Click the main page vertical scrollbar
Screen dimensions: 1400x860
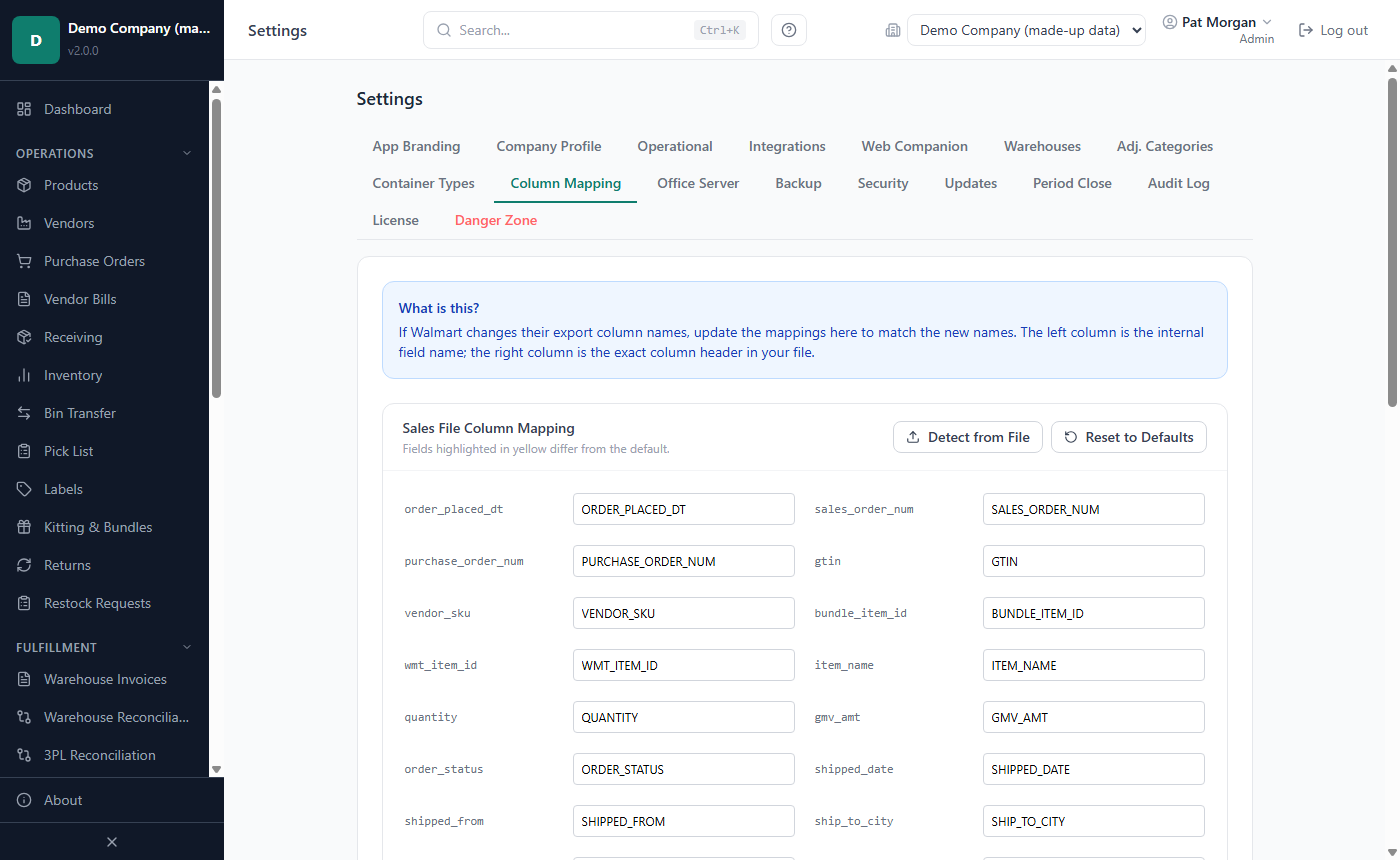click(x=1392, y=240)
